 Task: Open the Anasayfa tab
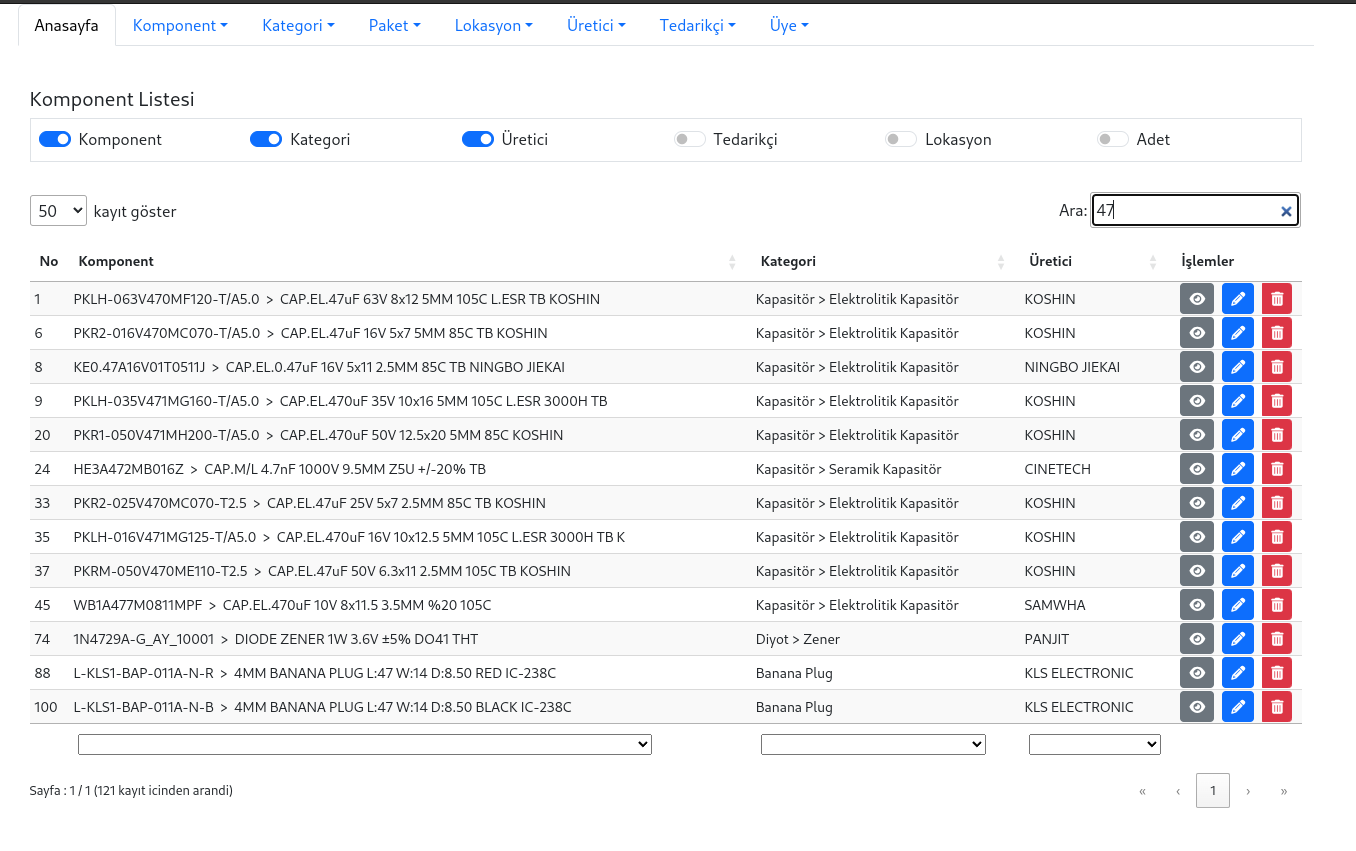[66, 25]
